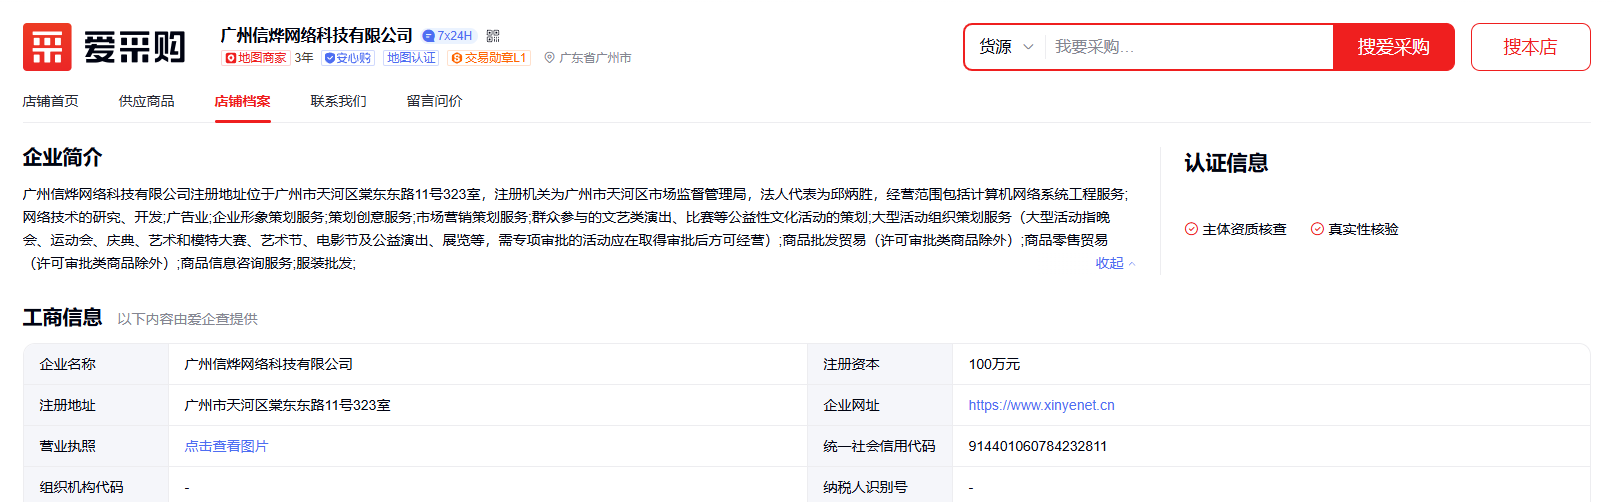The height and width of the screenshot is (502, 1616).
Task: Click the 以下内容由爱企查提供 note
Action: tap(187, 319)
